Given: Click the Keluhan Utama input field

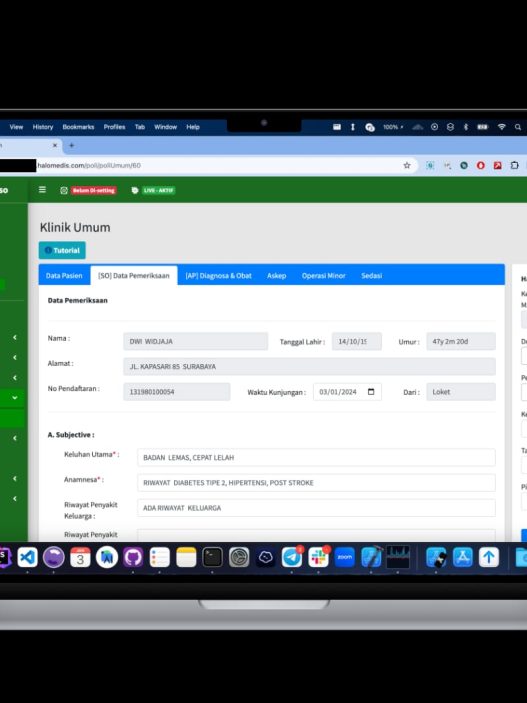Looking at the screenshot, I should pyautogui.click(x=316, y=457).
